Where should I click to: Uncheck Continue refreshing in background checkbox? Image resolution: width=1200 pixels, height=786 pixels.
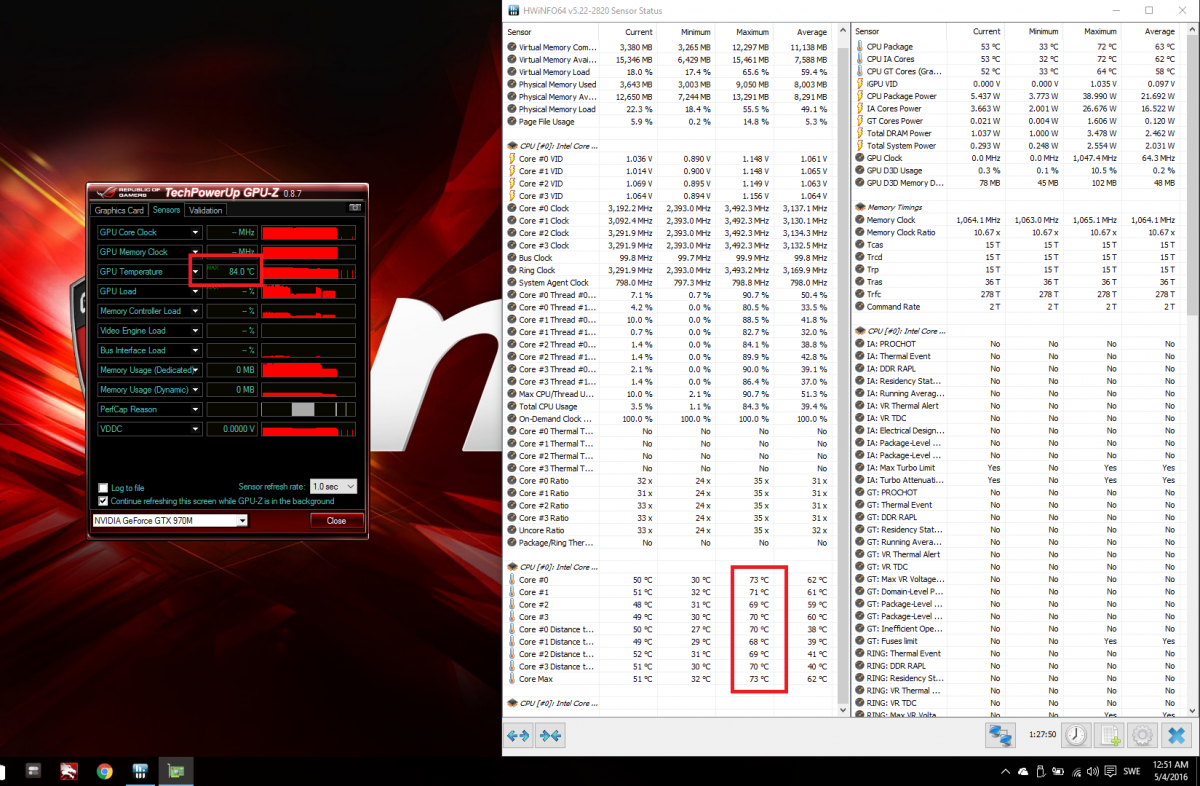point(103,501)
